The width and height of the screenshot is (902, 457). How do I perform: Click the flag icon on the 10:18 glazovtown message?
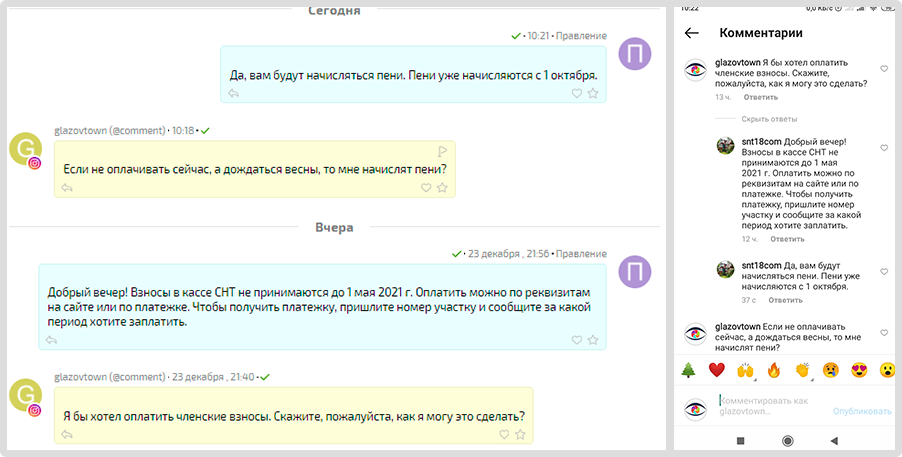tap(440, 150)
